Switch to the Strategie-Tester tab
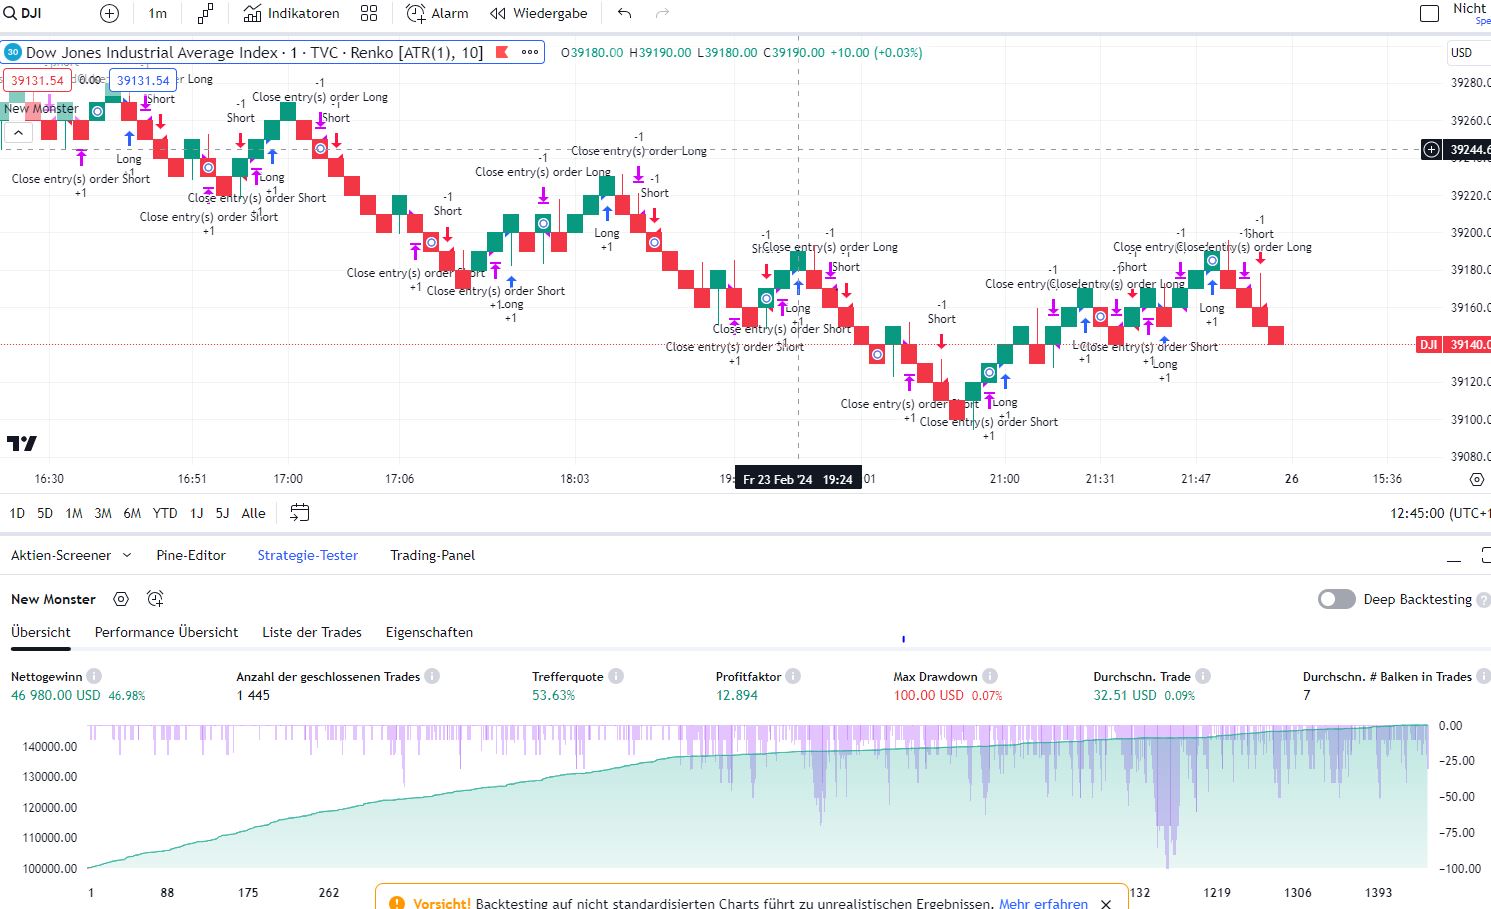 [x=308, y=555]
